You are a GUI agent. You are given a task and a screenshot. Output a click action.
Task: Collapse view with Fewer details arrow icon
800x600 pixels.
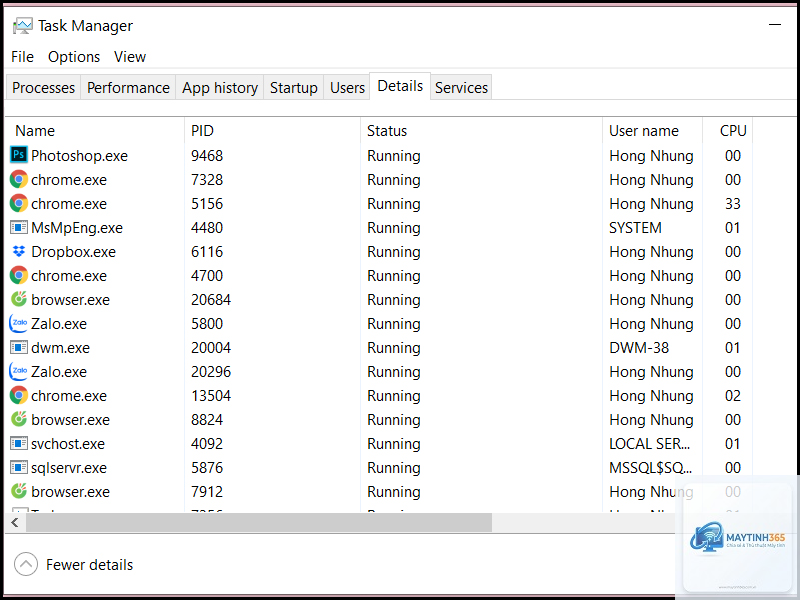26,564
